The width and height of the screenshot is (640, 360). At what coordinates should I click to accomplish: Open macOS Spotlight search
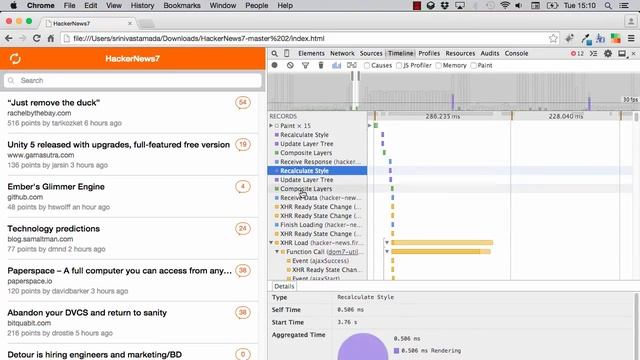point(608,6)
